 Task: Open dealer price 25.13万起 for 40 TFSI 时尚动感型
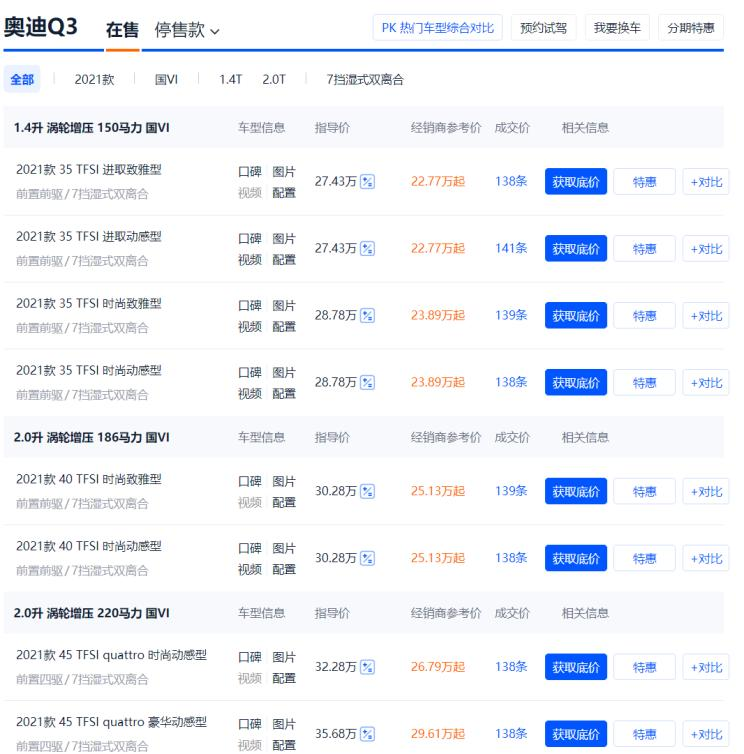pos(438,558)
